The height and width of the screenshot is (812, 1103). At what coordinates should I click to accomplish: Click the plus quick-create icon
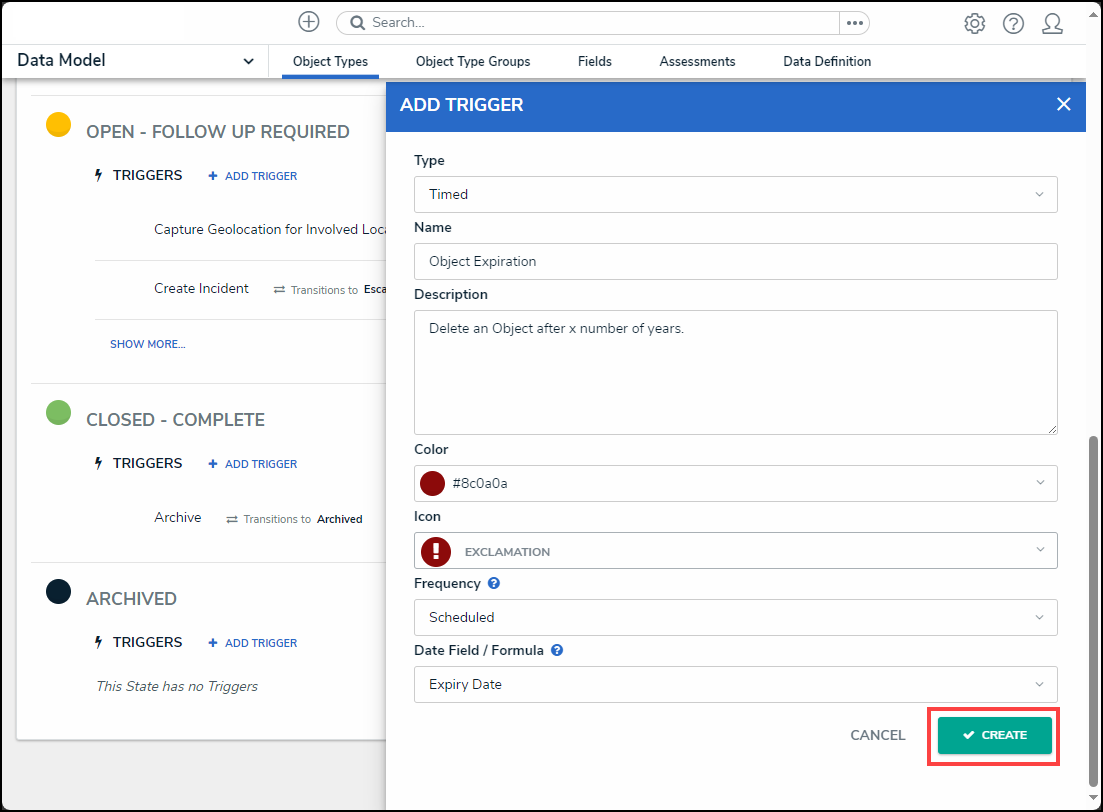pos(309,22)
